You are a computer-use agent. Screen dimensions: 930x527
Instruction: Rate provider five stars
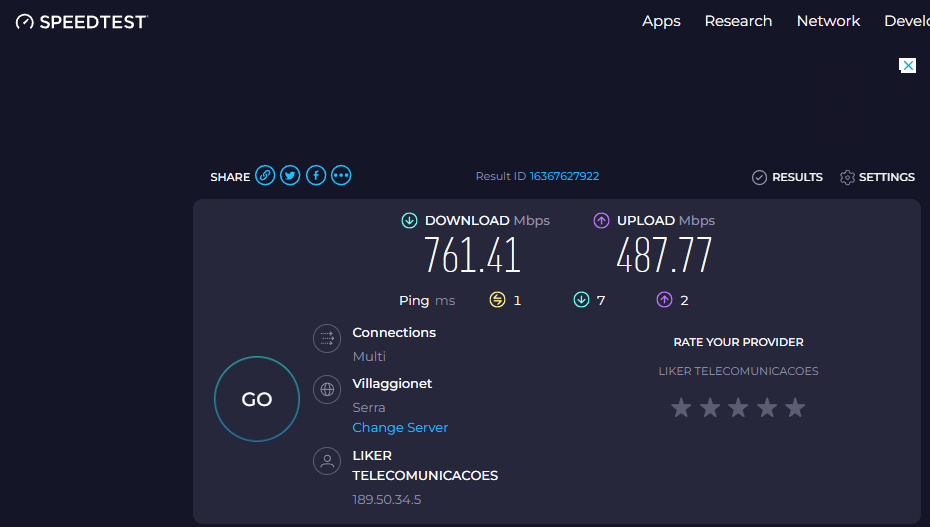pos(795,407)
